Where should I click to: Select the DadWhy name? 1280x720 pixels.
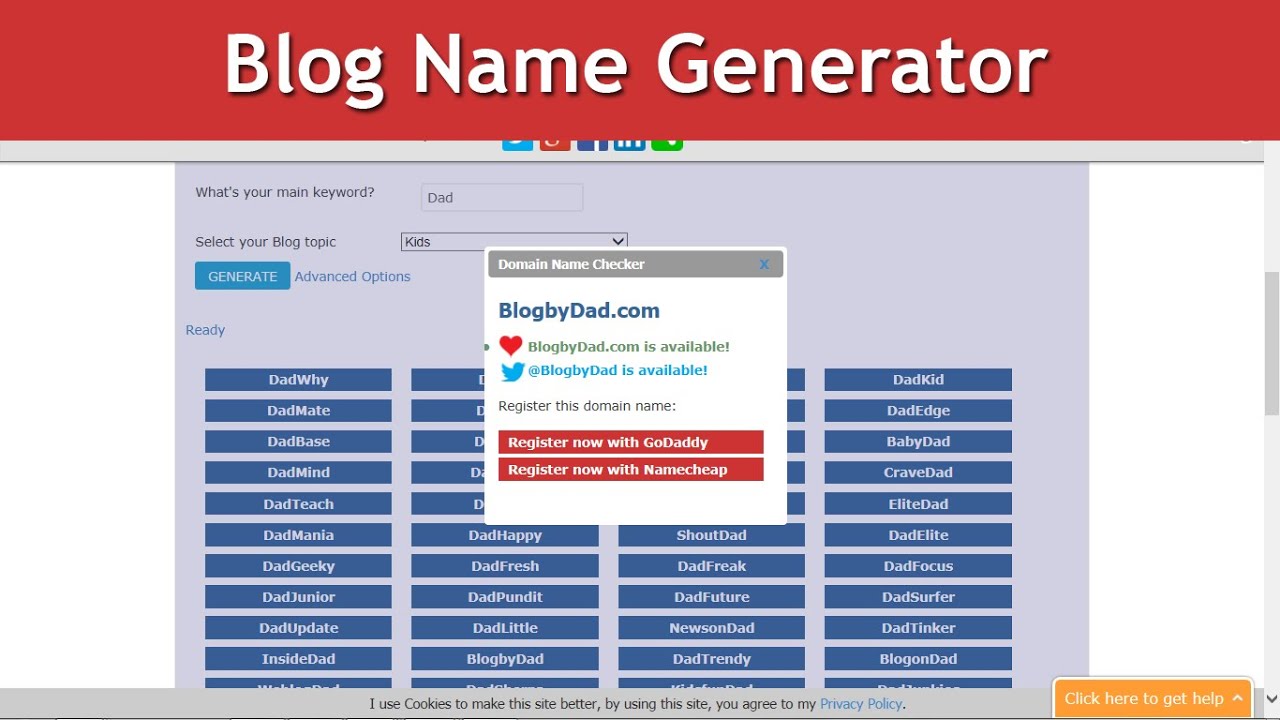[x=298, y=380]
